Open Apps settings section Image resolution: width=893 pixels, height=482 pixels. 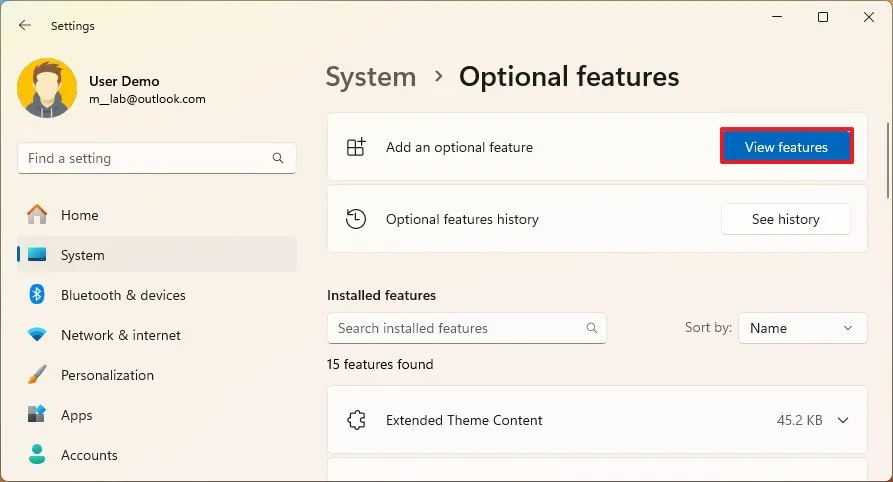(157, 414)
